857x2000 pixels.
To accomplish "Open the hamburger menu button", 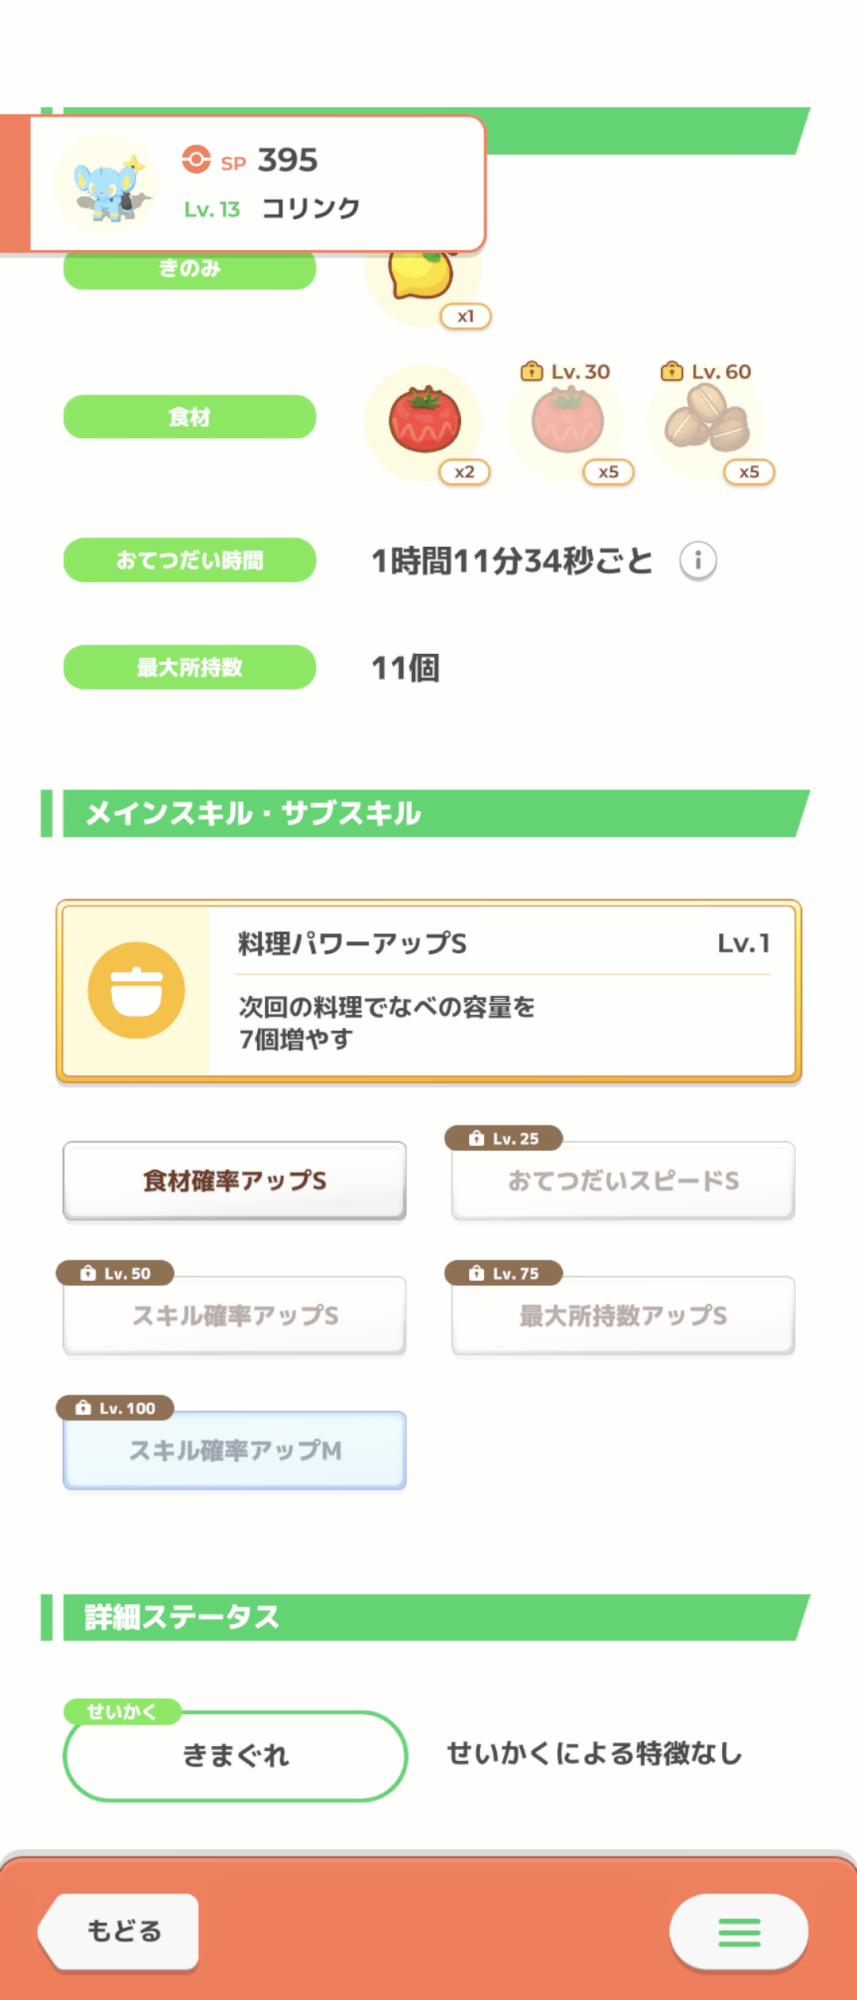I will [x=739, y=1931].
